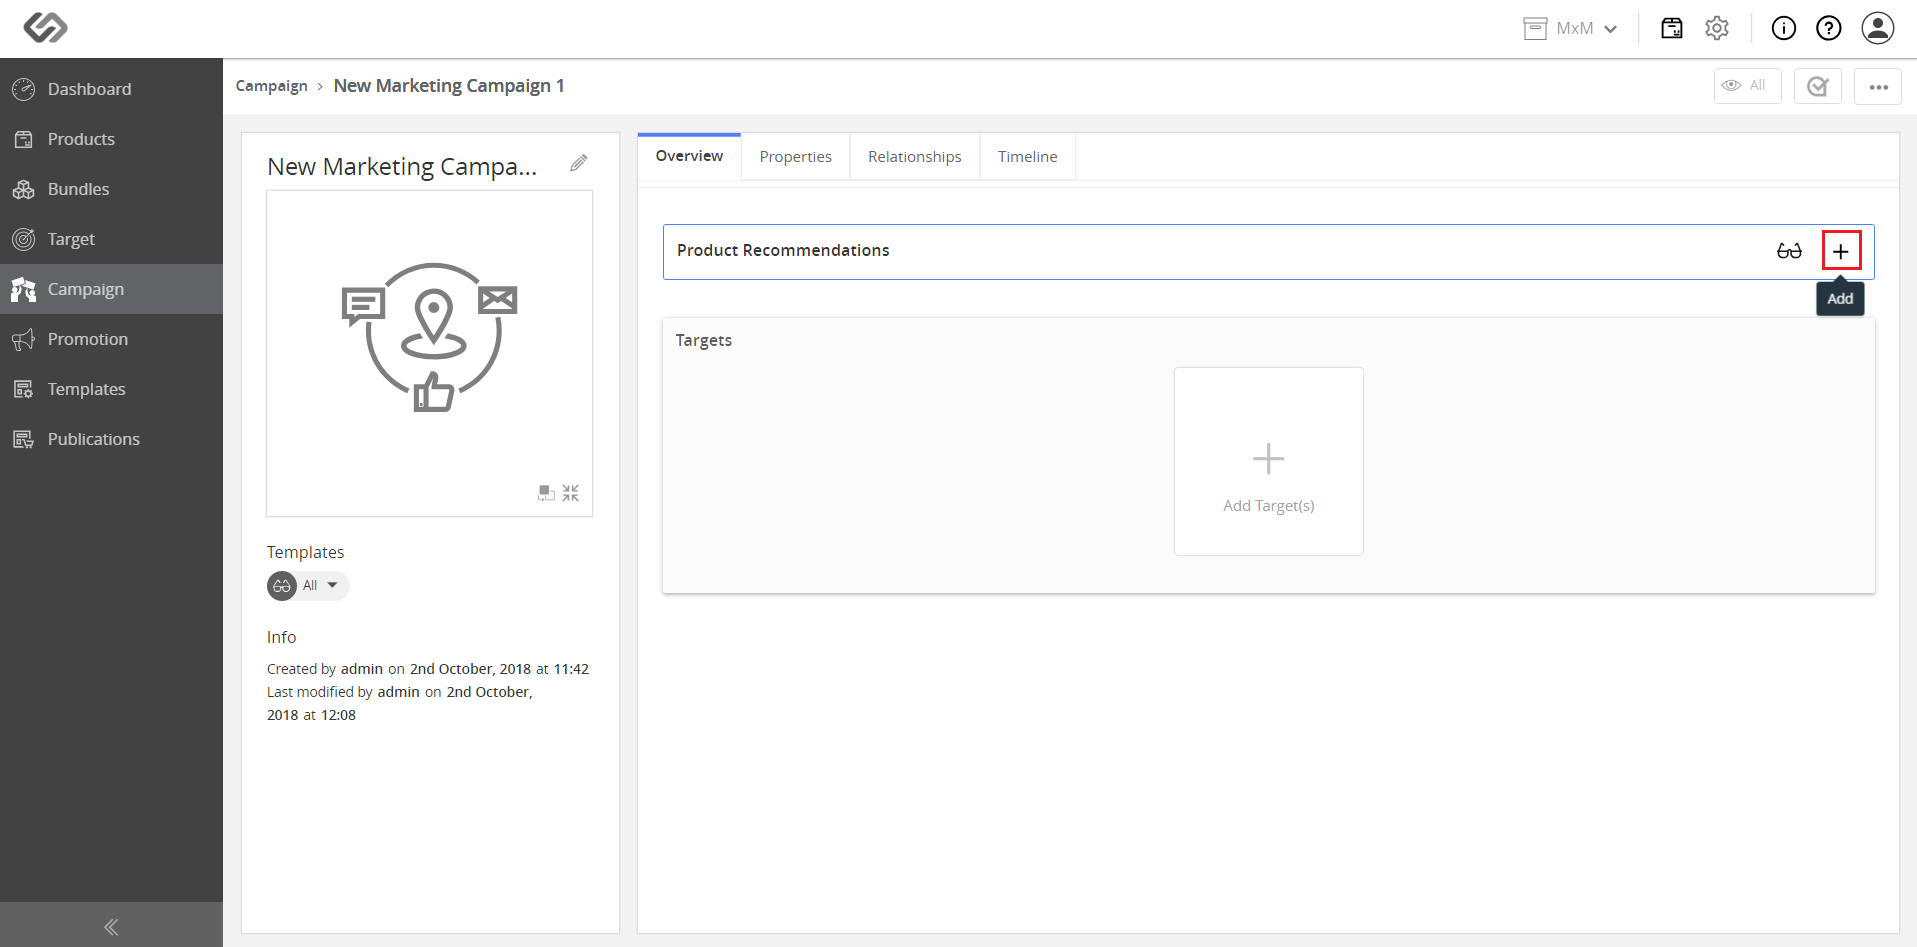Expand the Templates All dropdown
Image resolution: width=1917 pixels, height=947 pixels.
[308, 586]
